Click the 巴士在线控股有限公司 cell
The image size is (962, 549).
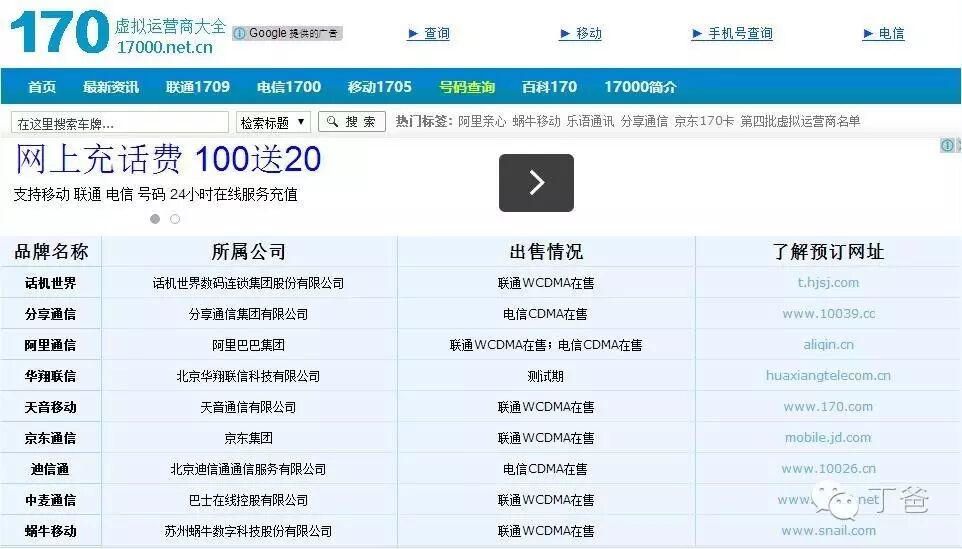248,500
